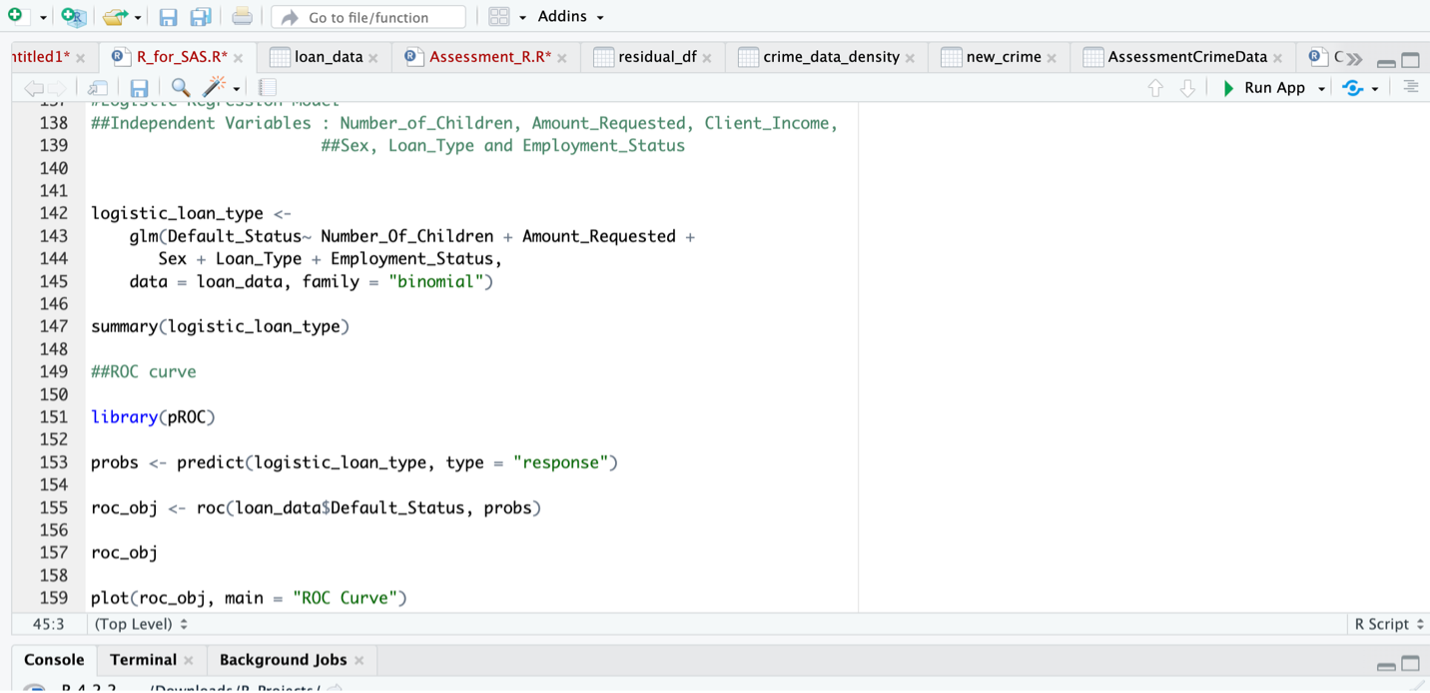Close the Terminal tab
This screenshot has width=1430, height=693.
coord(188,661)
